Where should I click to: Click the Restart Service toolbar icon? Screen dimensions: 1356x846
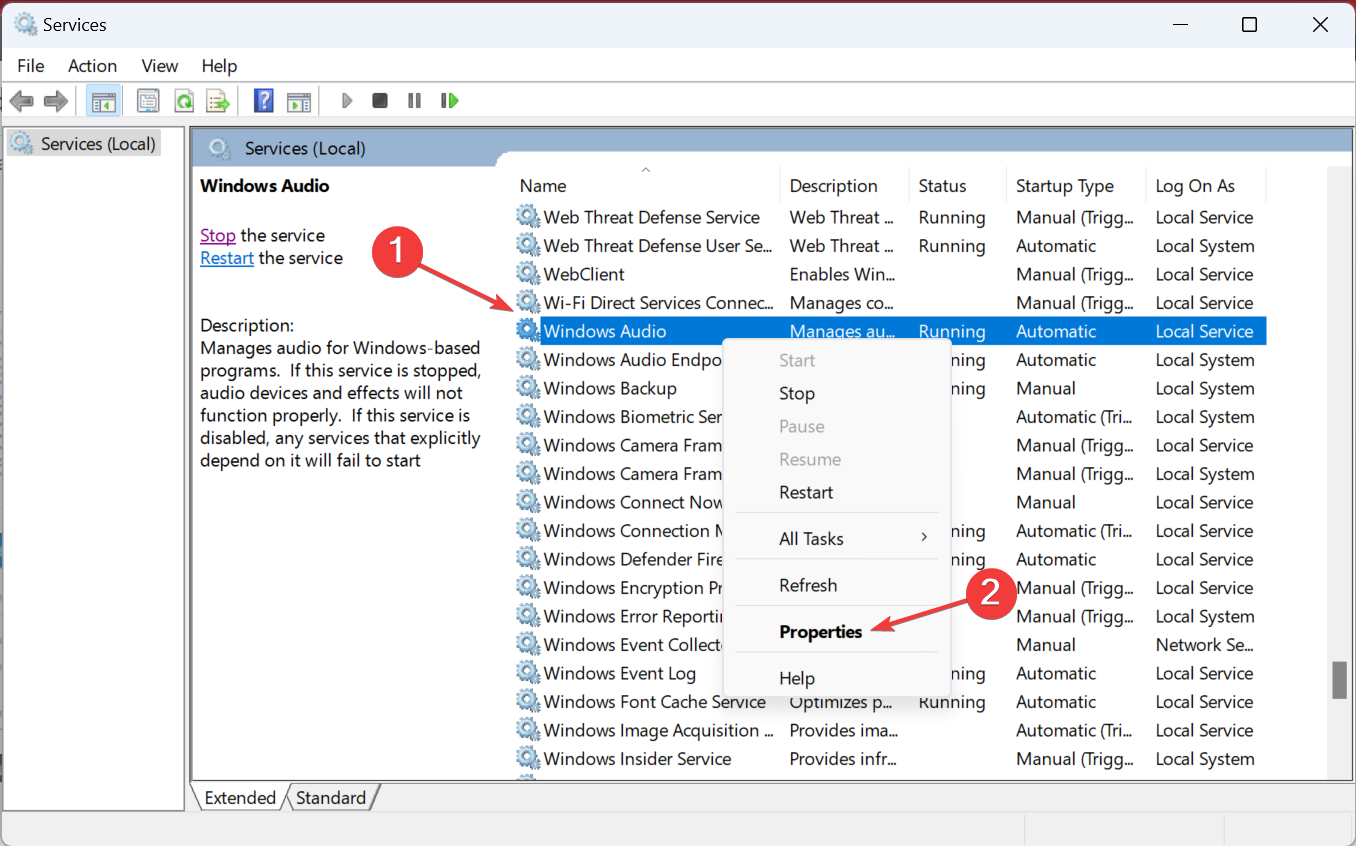449,101
